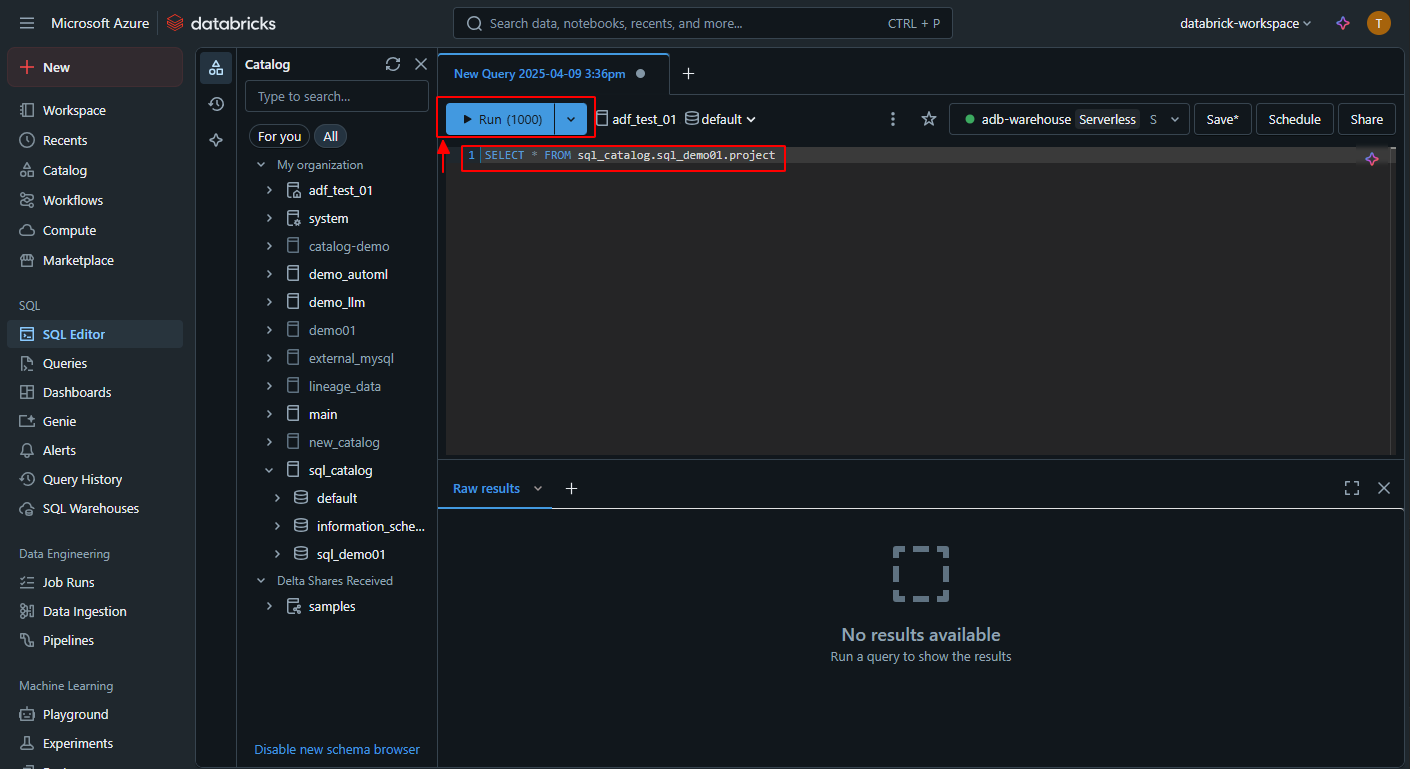Run the query with Run (1000)
The height and width of the screenshot is (769, 1410).
[500, 119]
